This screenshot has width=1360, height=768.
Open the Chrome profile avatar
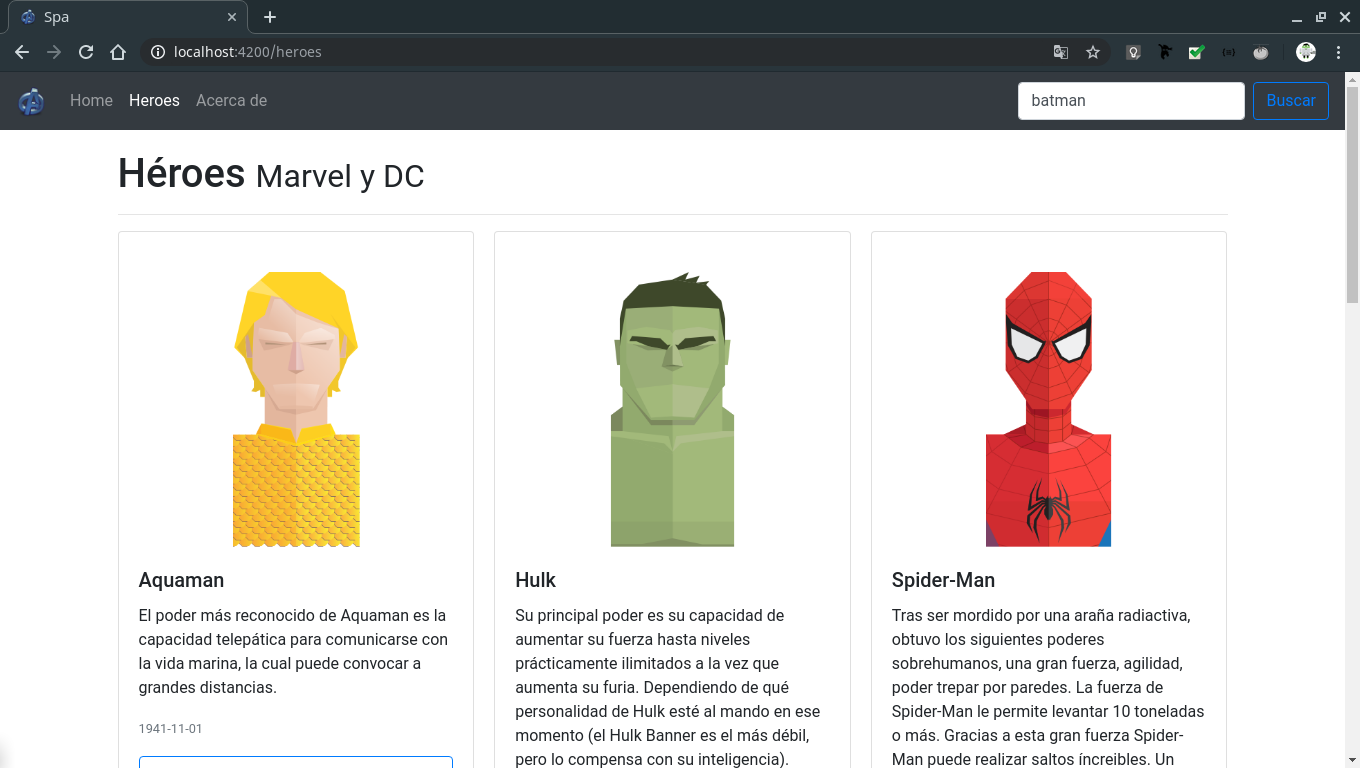1306,52
